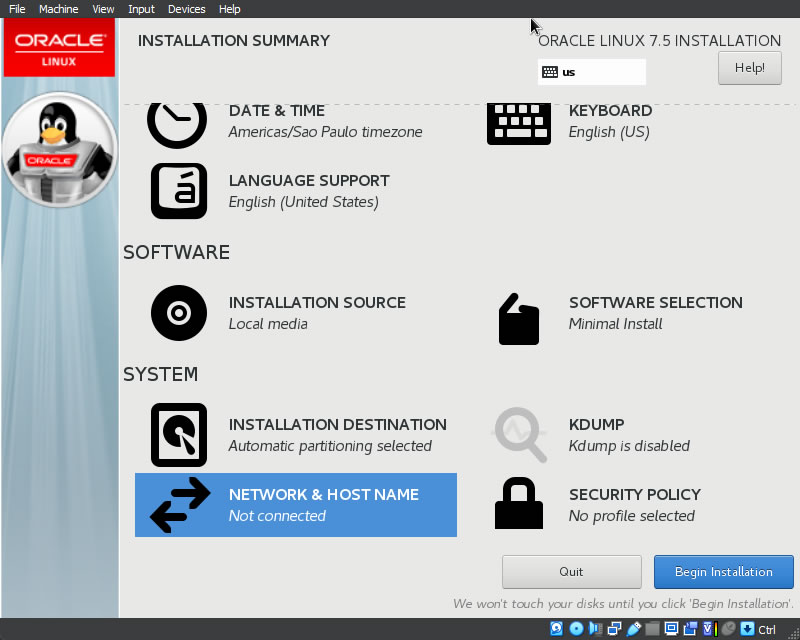Screen dimensions: 800x640
Task: Click the mouse integration status icon
Action: coord(729,628)
